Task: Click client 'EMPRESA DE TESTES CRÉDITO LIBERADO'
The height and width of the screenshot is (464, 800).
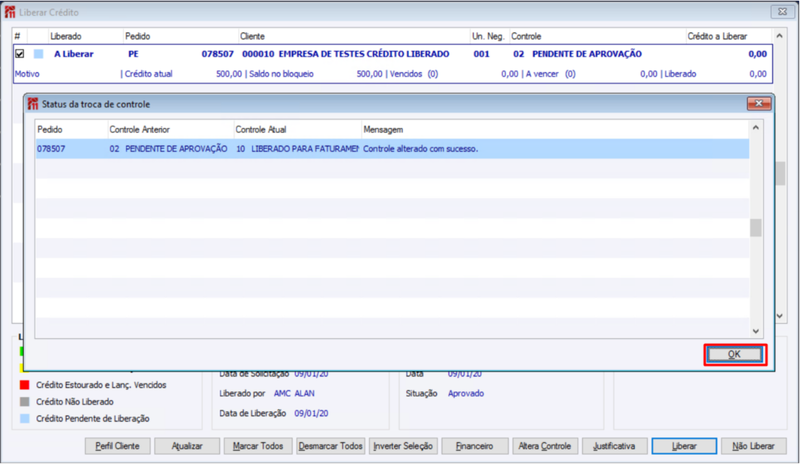Action: (364, 54)
